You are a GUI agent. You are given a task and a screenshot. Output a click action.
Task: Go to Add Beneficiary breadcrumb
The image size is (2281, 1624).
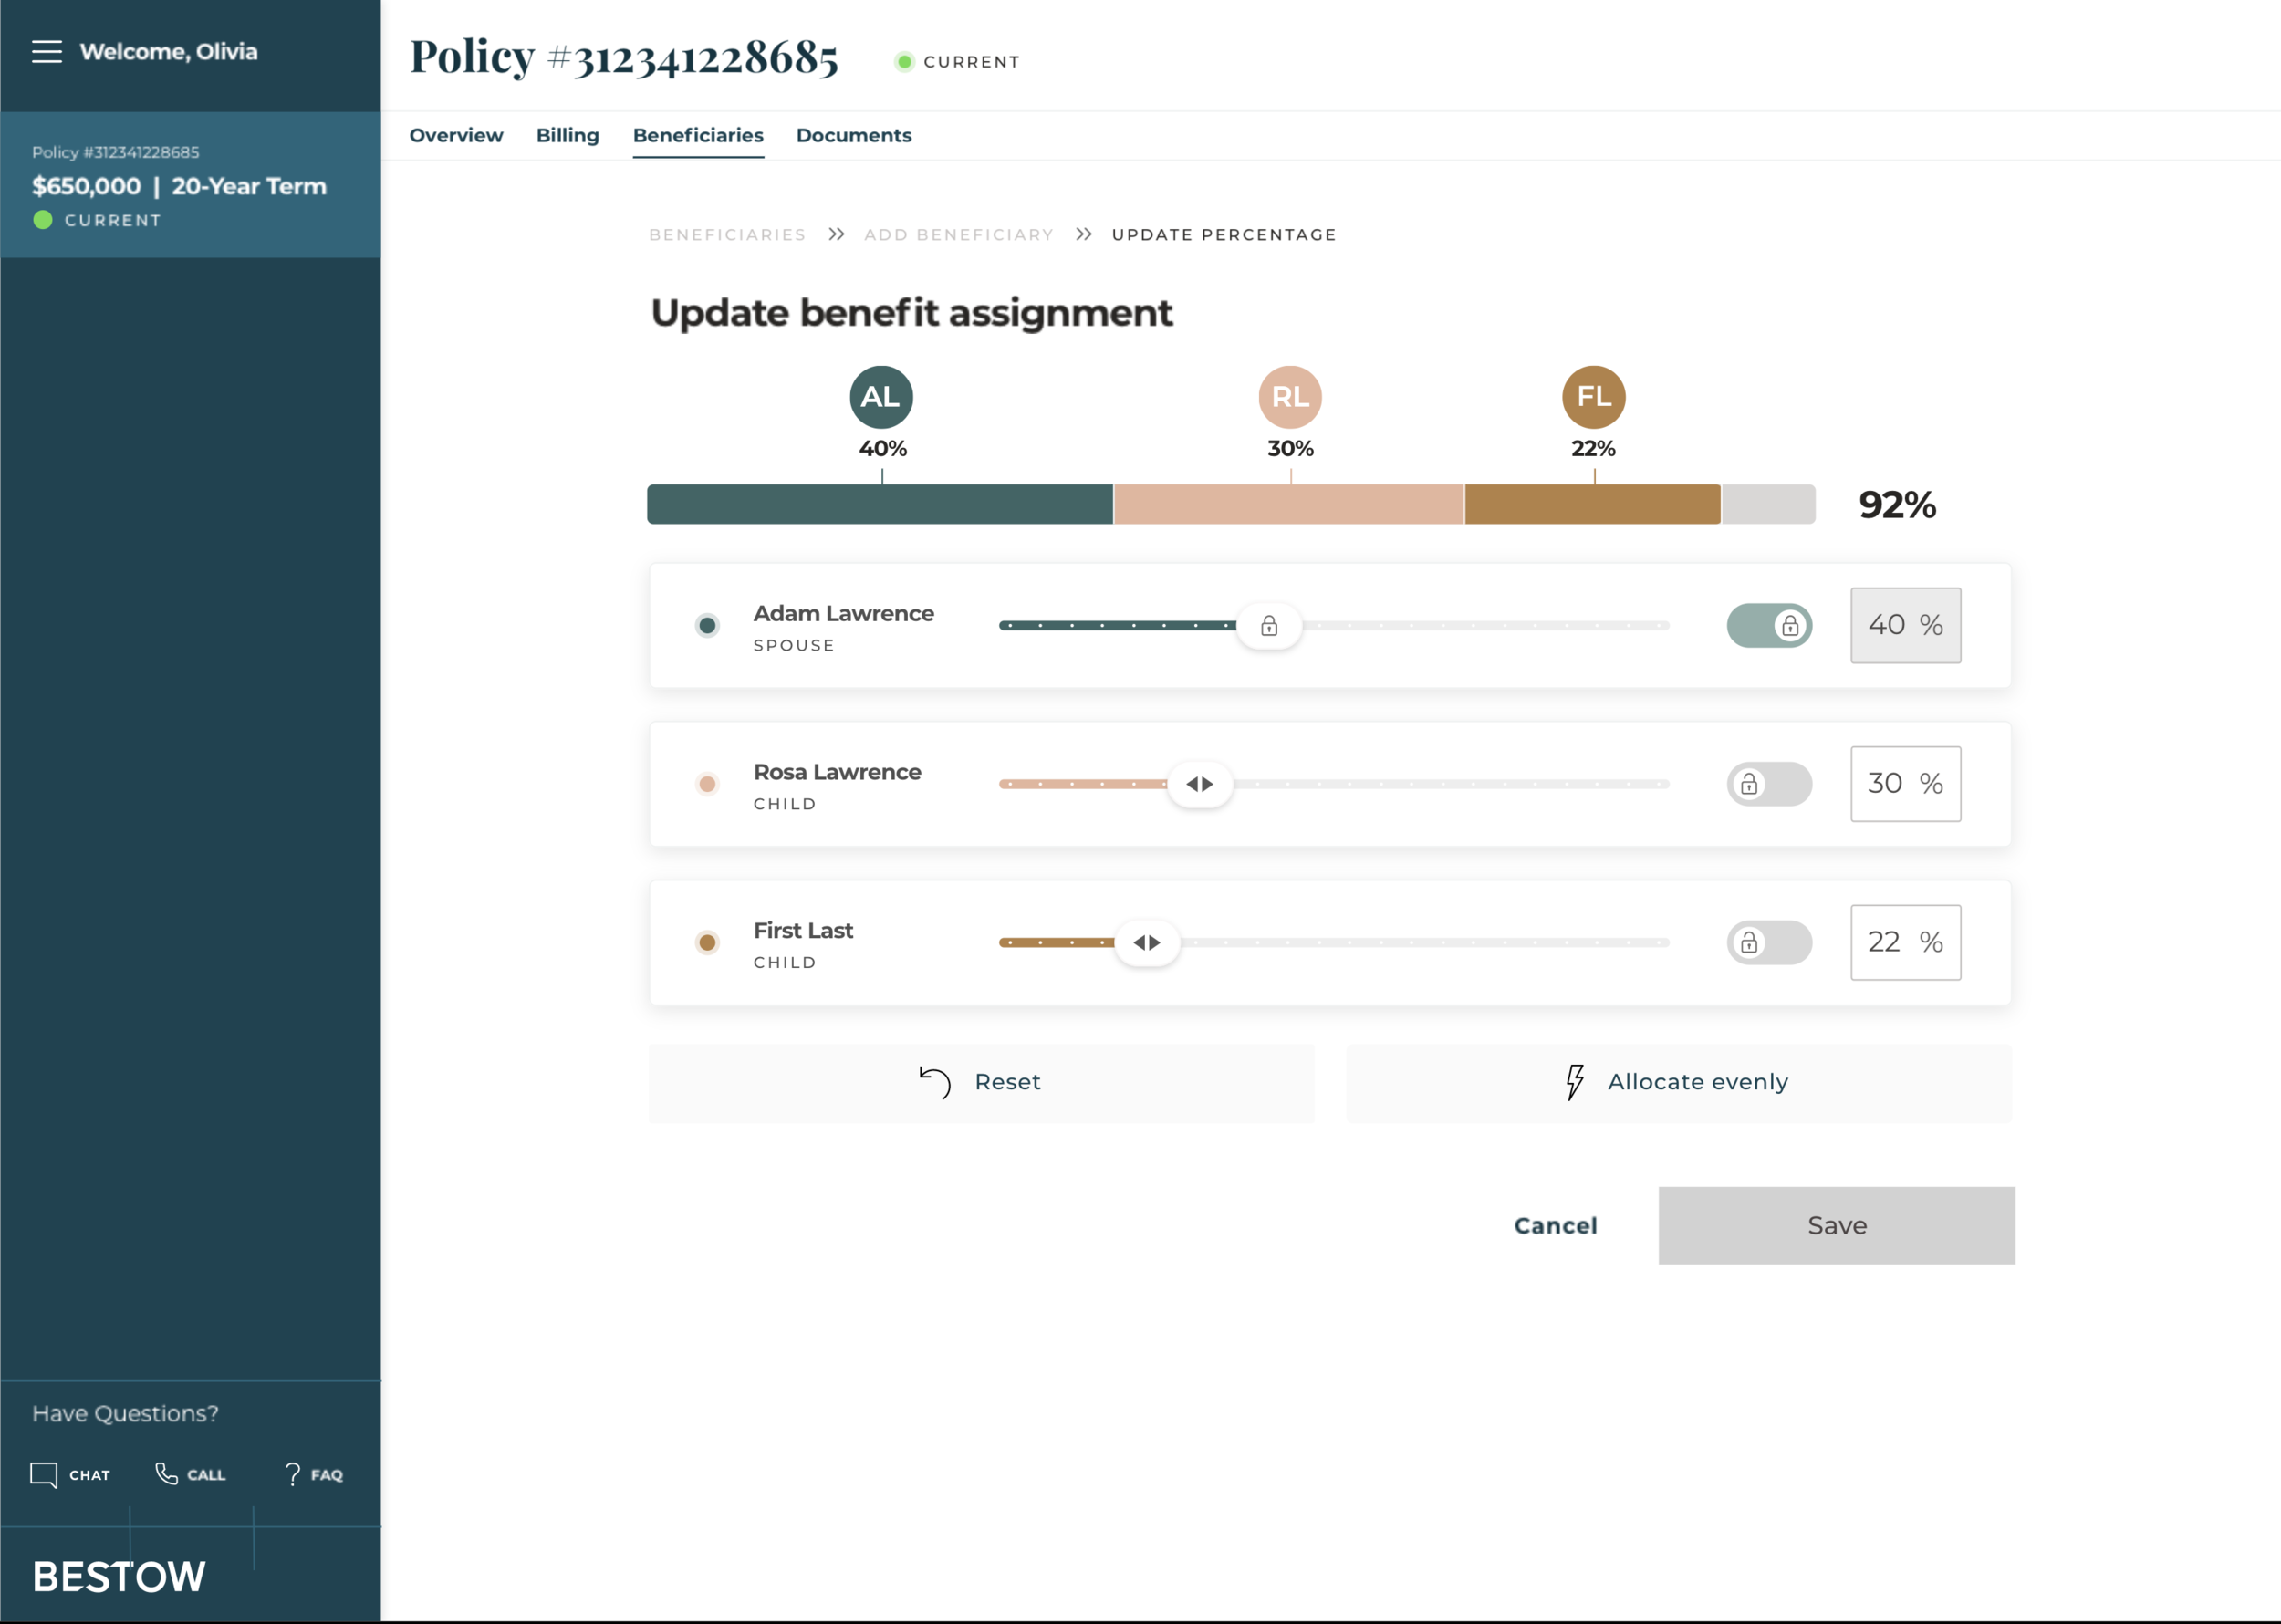958,235
